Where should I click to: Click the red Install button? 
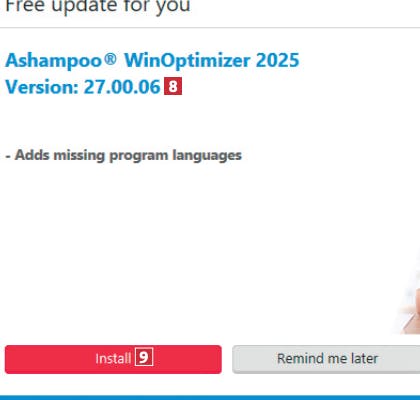click(x=113, y=359)
